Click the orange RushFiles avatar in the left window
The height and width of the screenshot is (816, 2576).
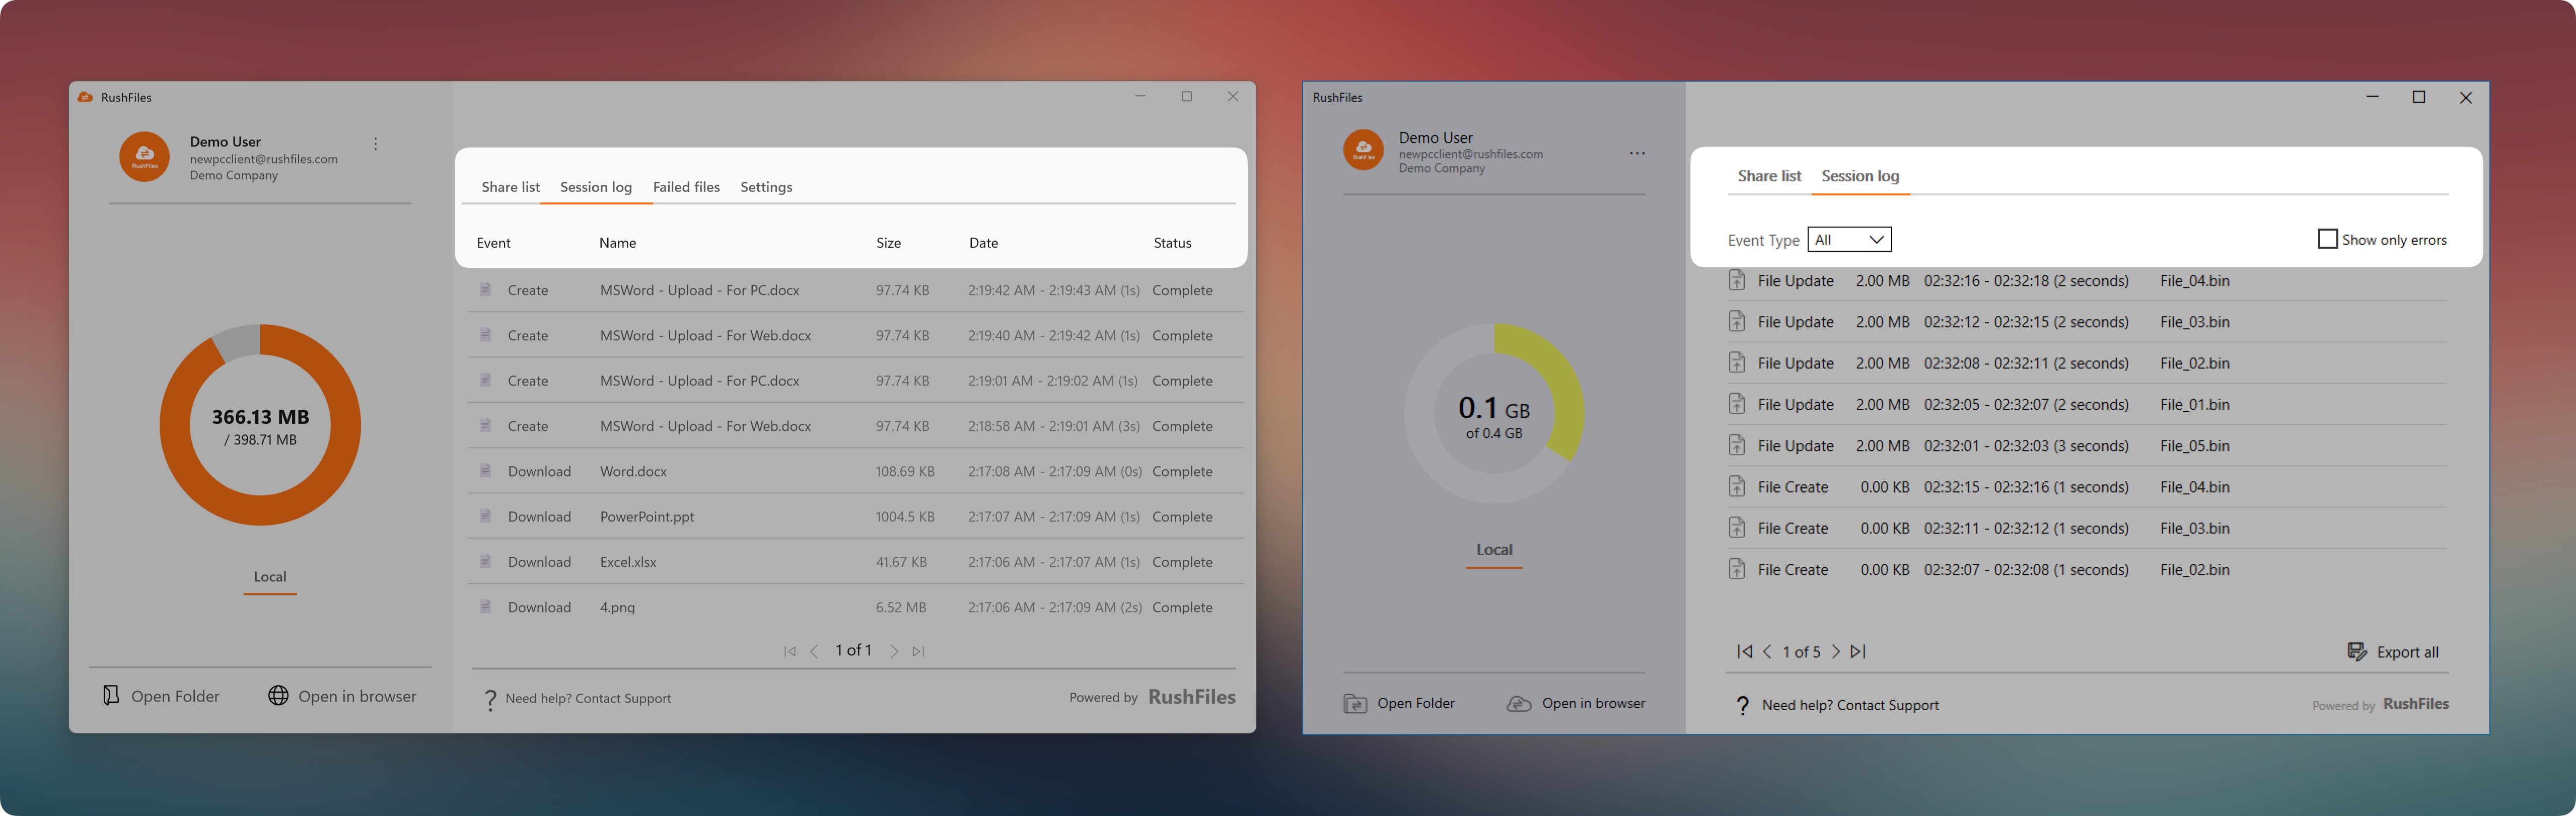pyautogui.click(x=145, y=156)
